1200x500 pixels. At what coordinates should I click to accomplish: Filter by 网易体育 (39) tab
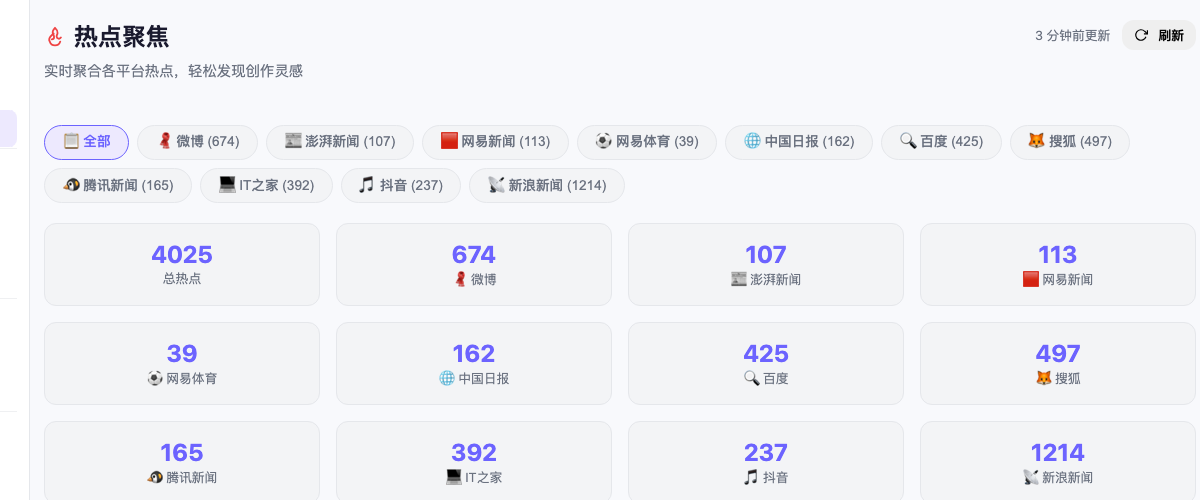[646, 142]
